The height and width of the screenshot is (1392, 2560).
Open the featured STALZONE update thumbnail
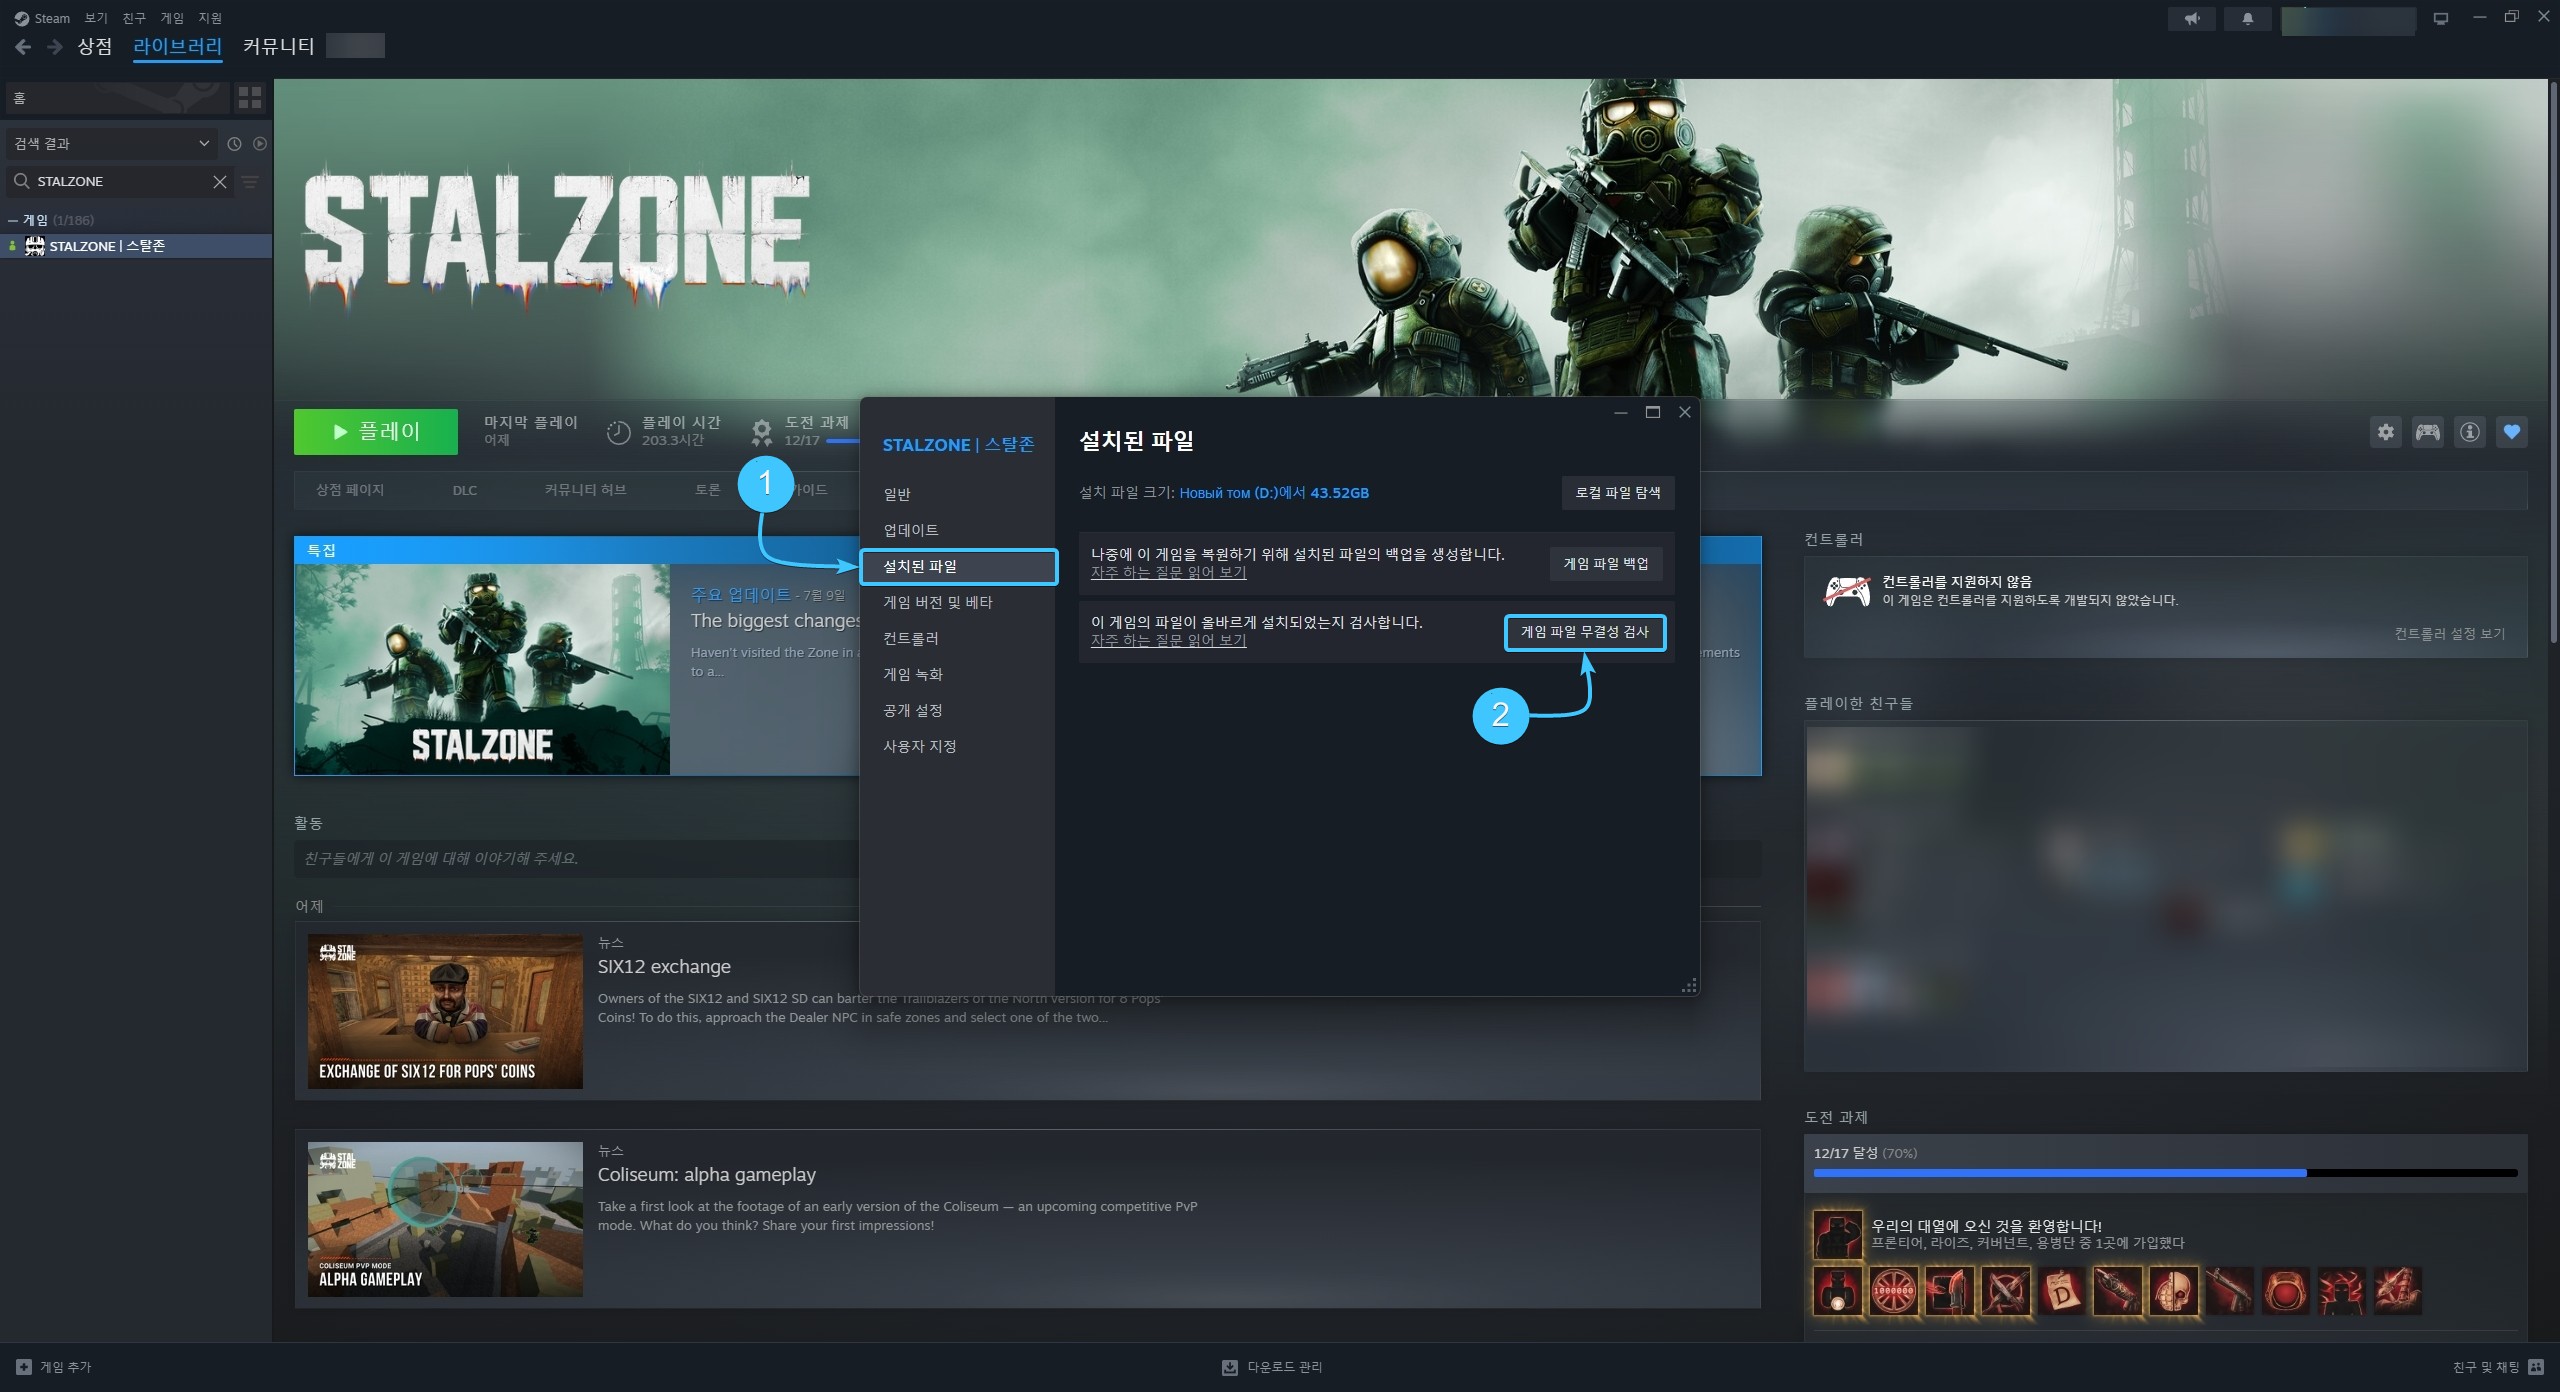click(482, 669)
